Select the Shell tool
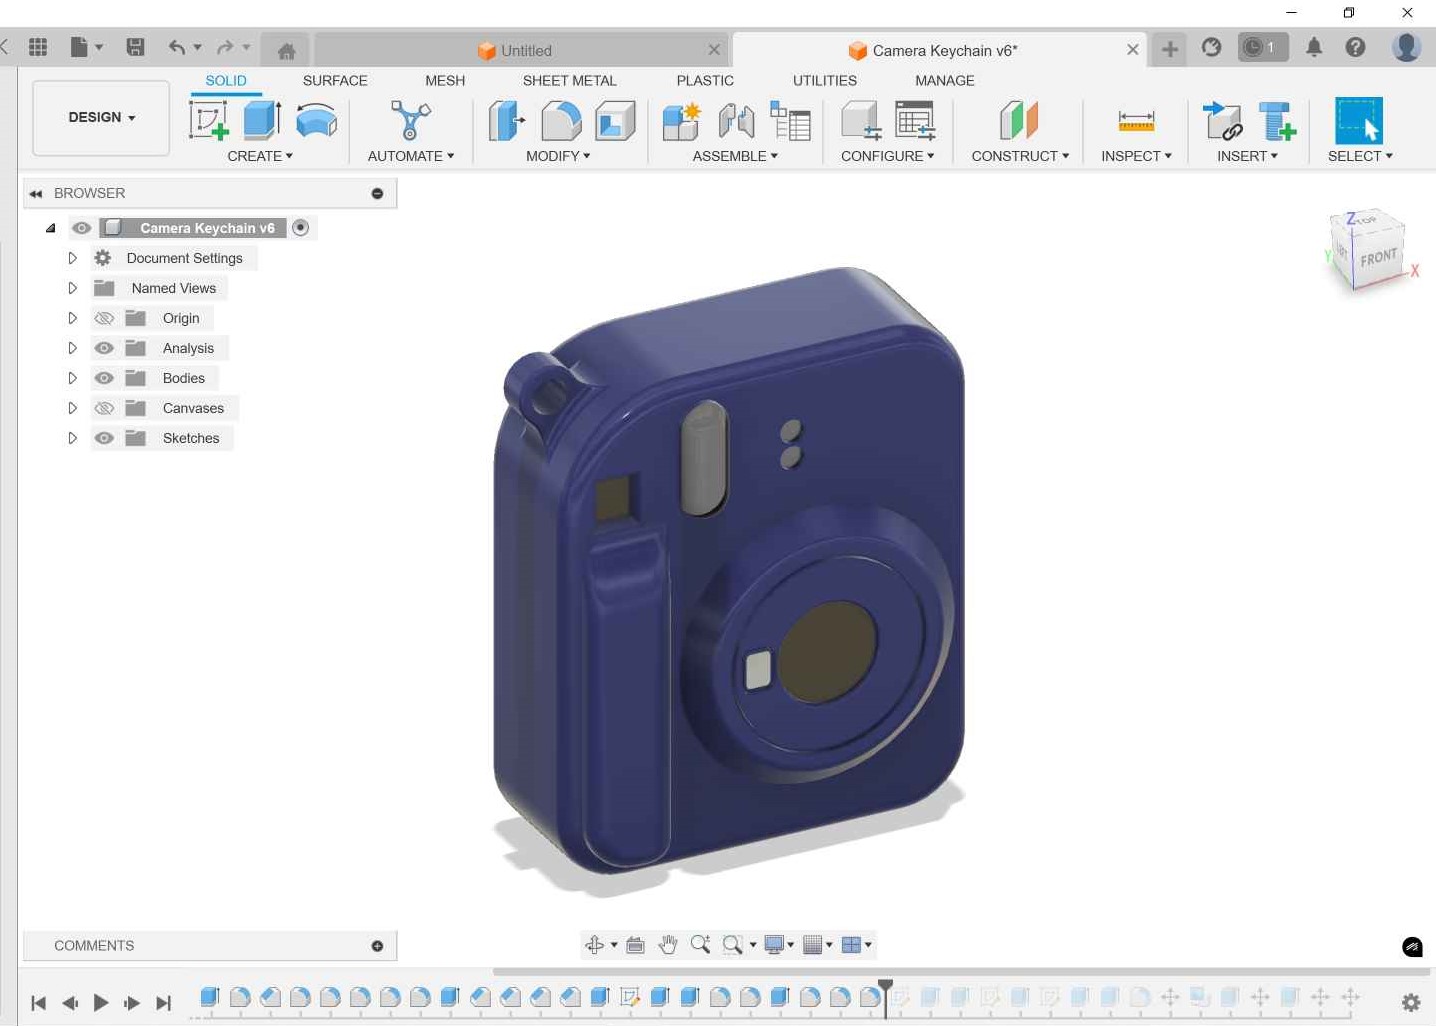Image resolution: width=1436 pixels, height=1026 pixels. click(615, 121)
